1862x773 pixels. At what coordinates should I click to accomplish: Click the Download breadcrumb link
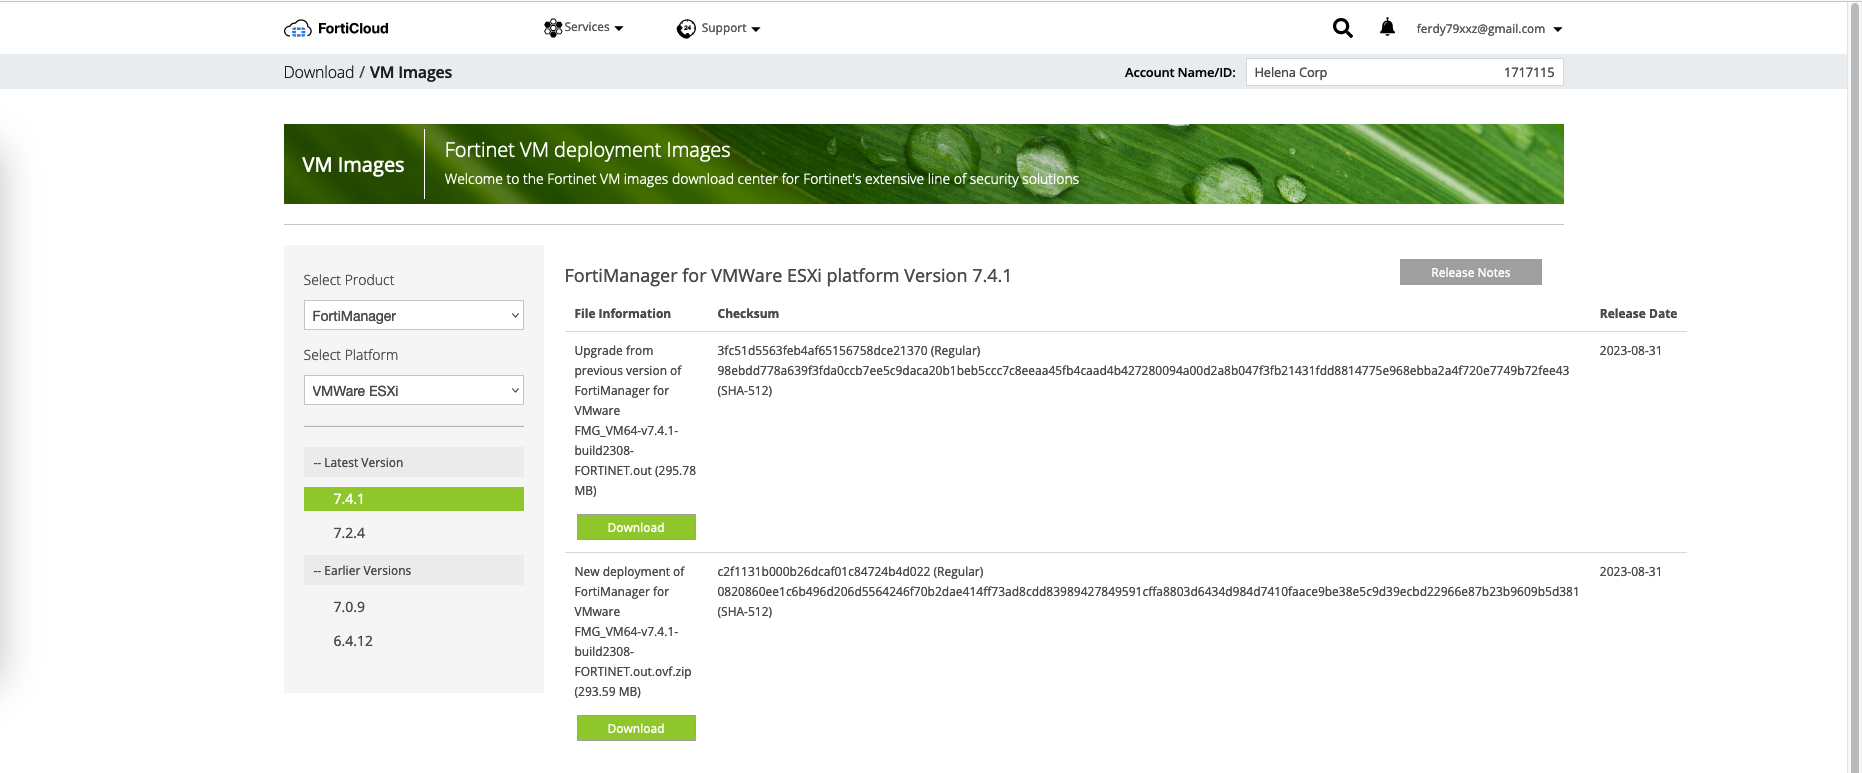(x=318, y=72)
